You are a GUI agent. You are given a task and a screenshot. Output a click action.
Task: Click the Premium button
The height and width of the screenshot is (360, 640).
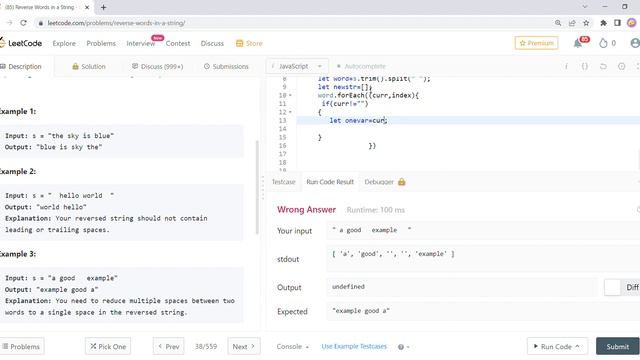pyautogui.click(x=536, y=43)
